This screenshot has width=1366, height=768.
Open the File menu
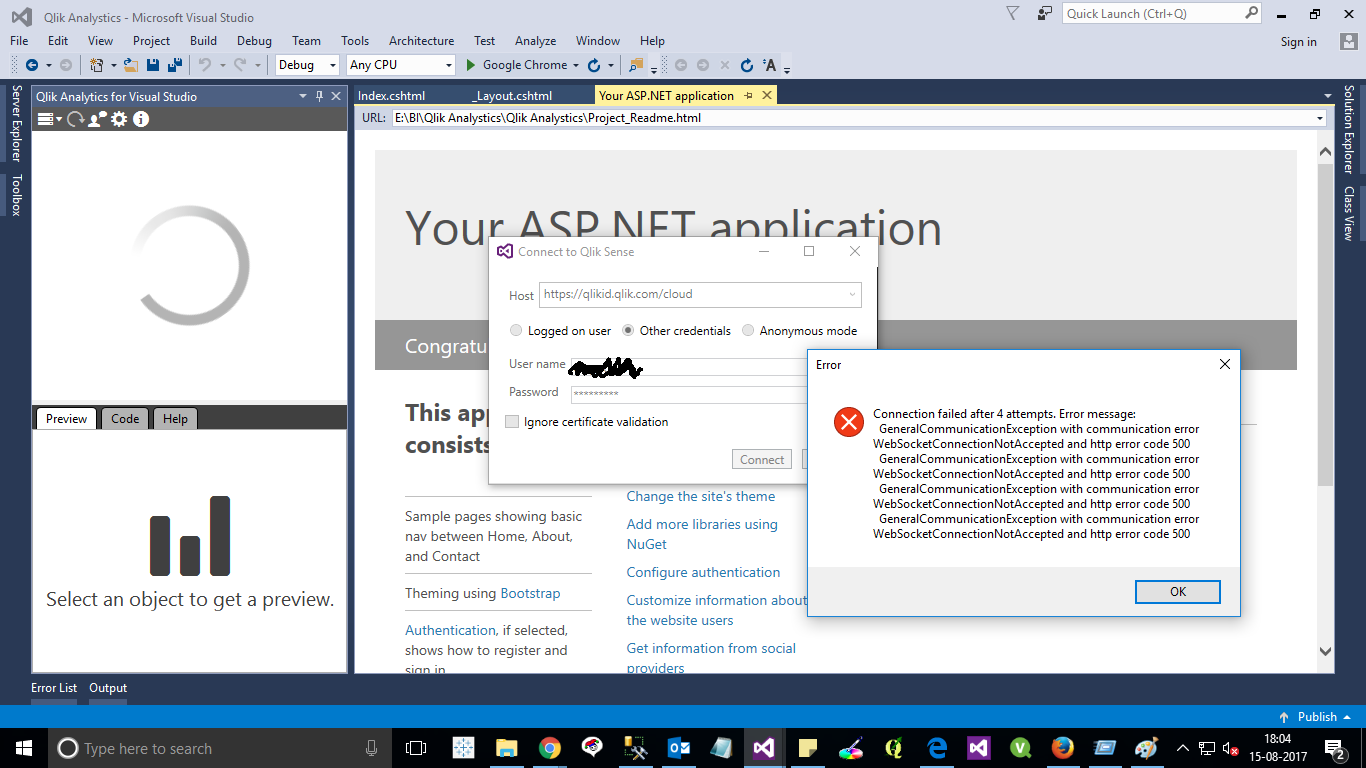point(19,41)
